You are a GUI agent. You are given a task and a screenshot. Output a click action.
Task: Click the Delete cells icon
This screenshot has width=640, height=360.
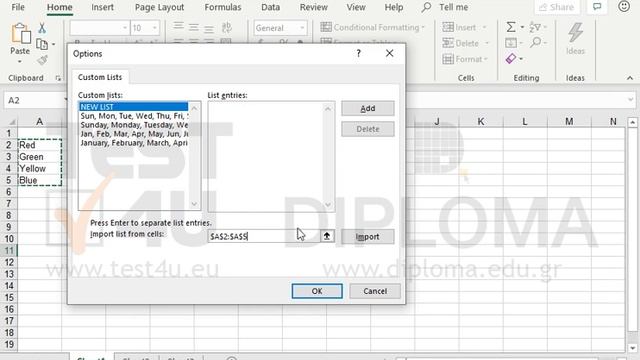pos(448,43)
